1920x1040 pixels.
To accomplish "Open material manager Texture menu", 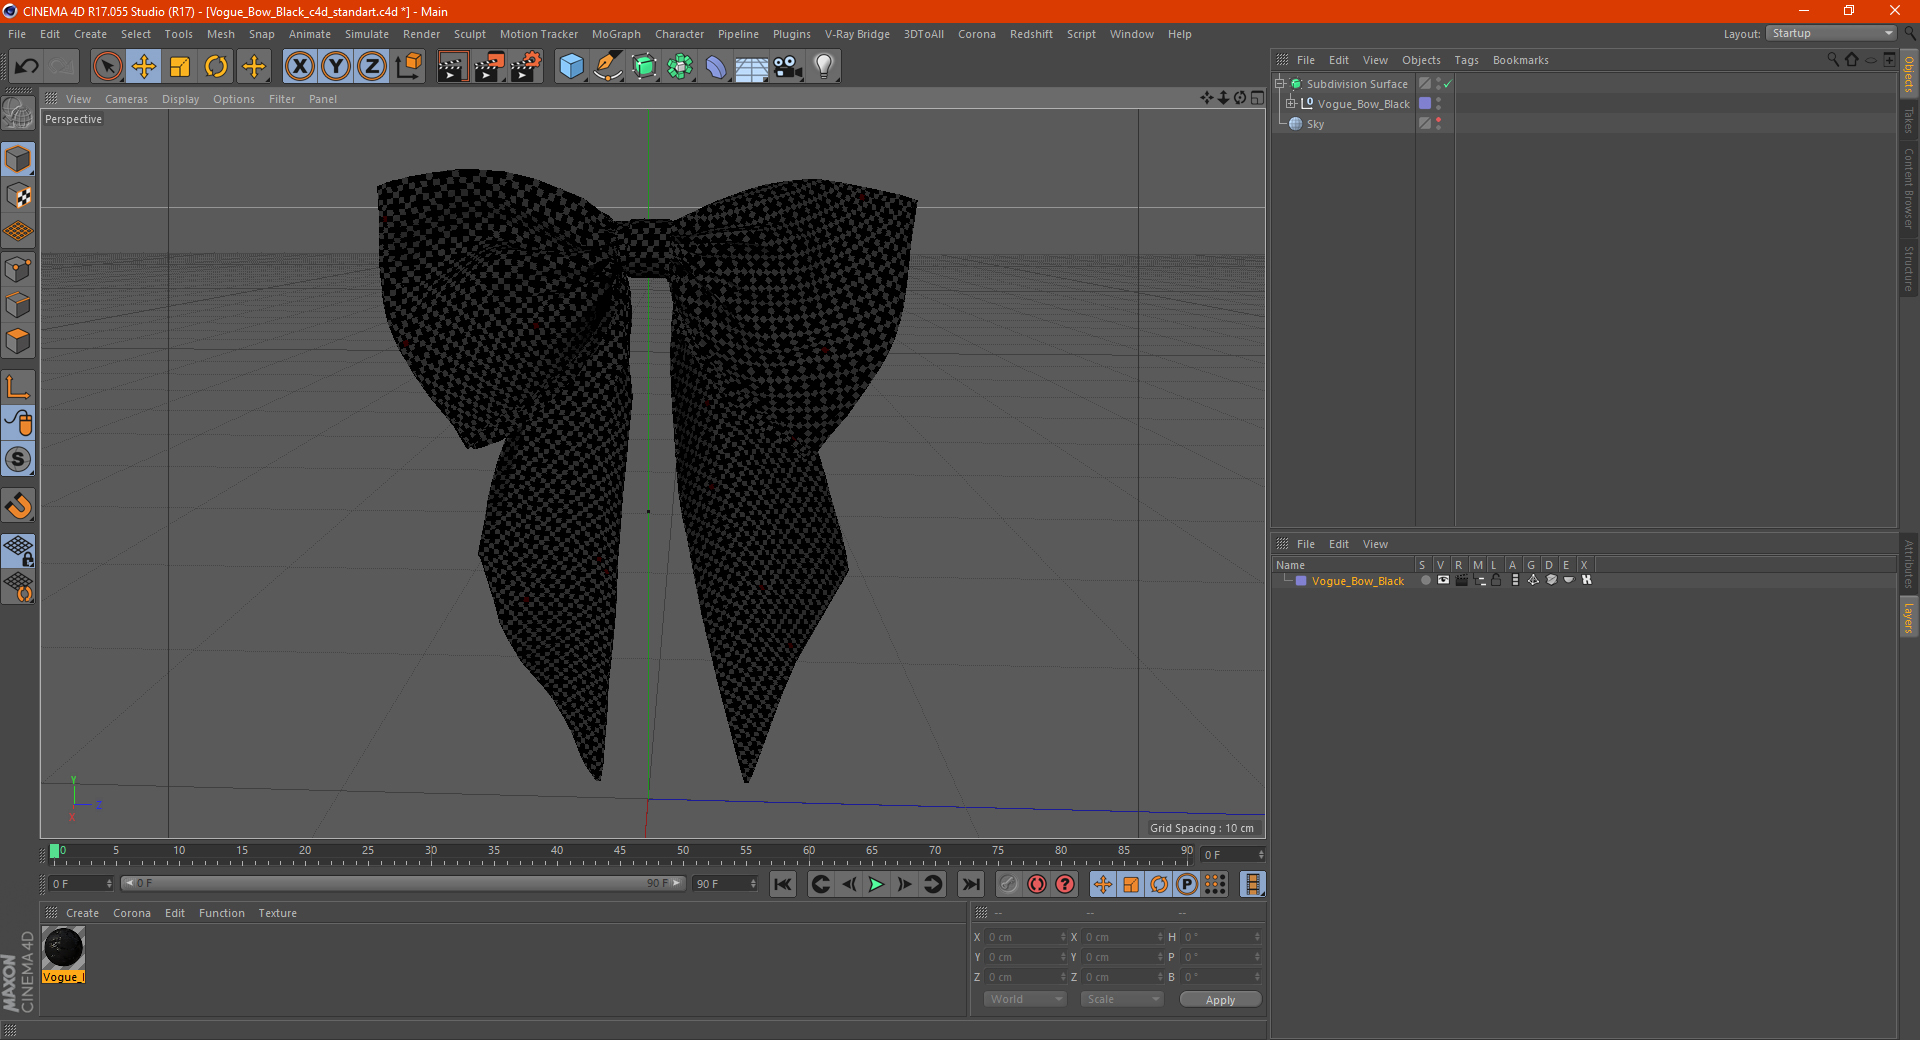I will (277, 913).
